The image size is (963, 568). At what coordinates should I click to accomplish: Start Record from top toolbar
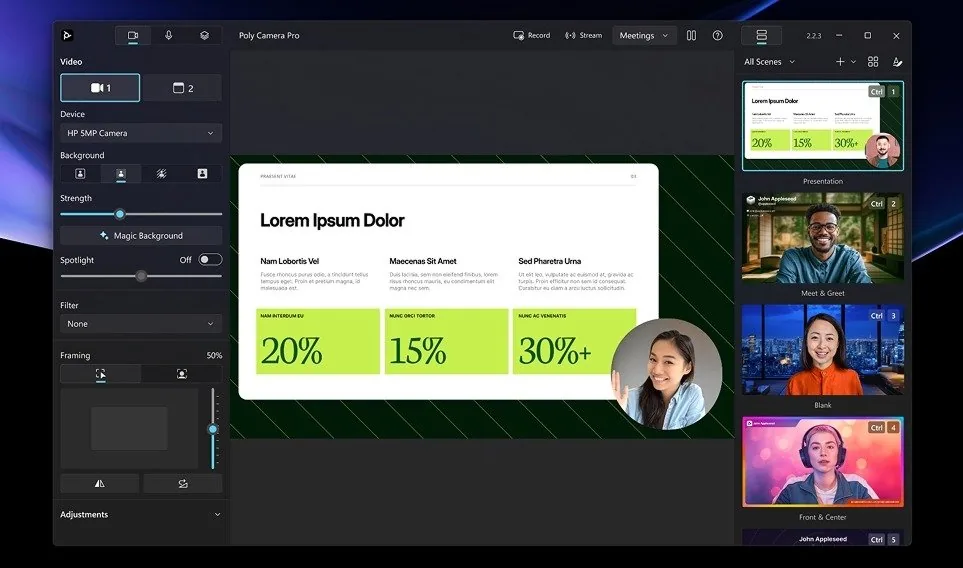[532, 36]
